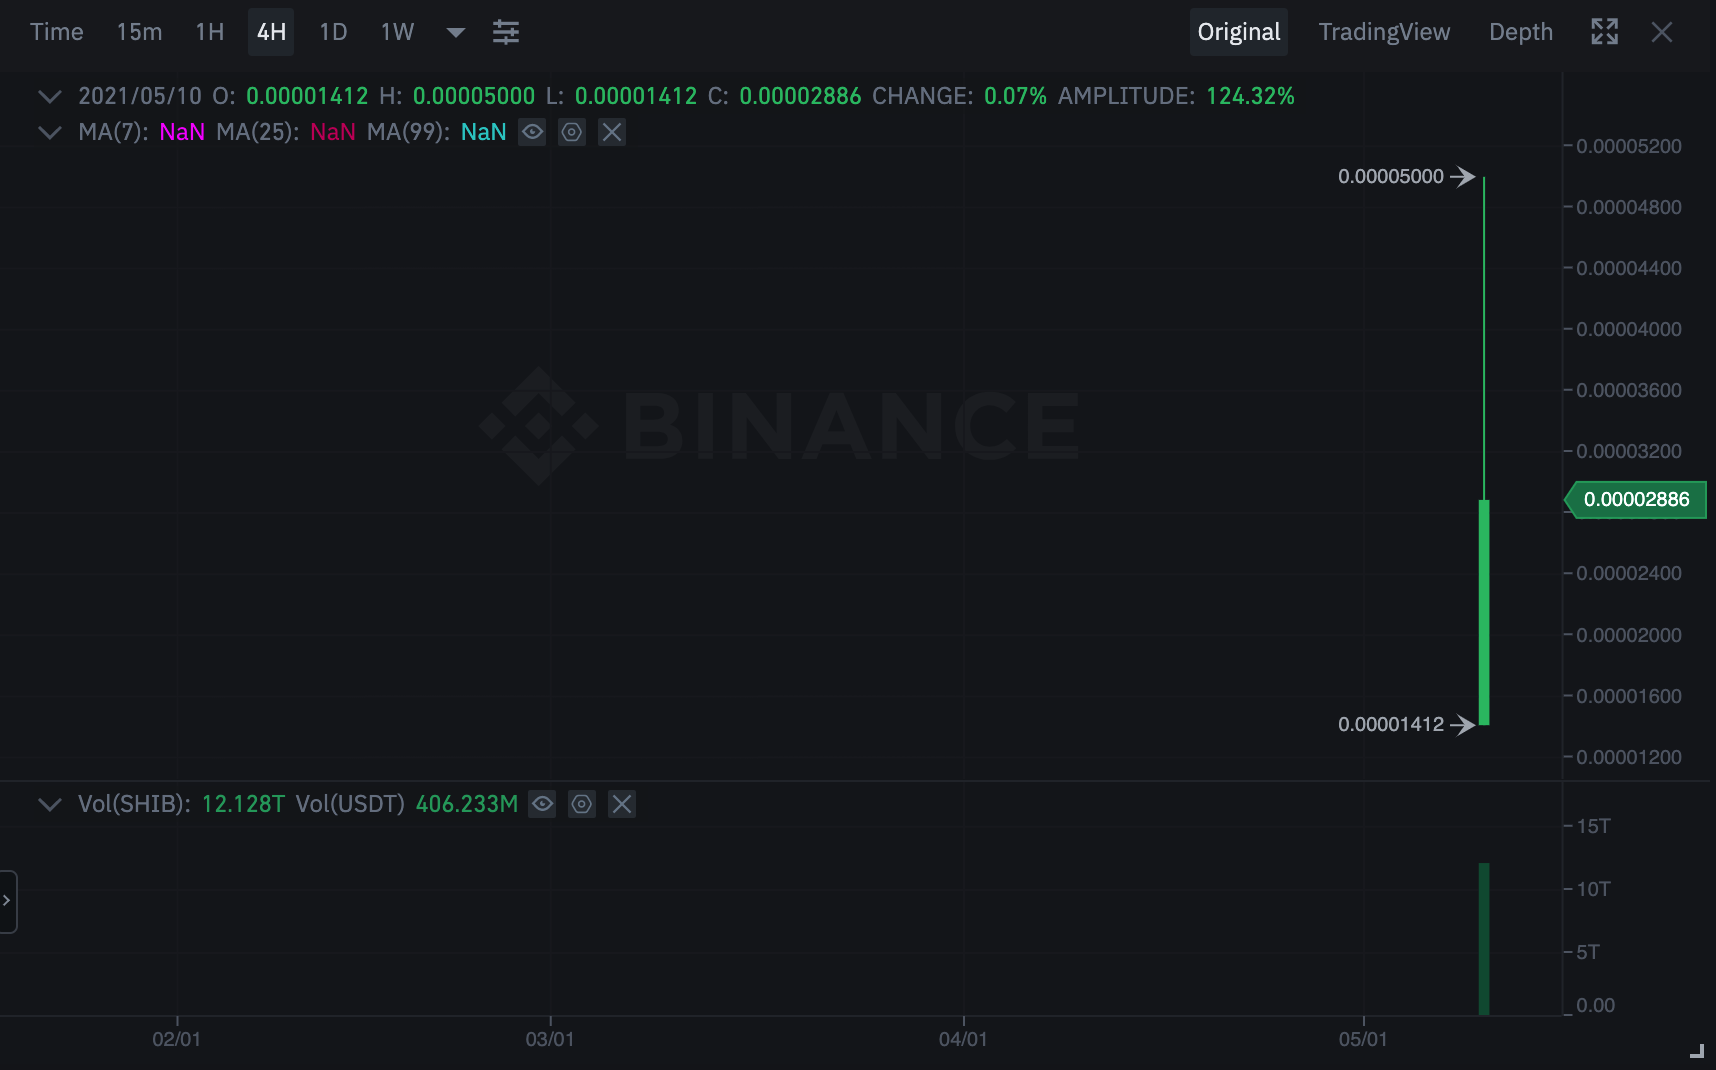
Task: Click the current price tag 0.00002886
Action: click(1636, 499)
